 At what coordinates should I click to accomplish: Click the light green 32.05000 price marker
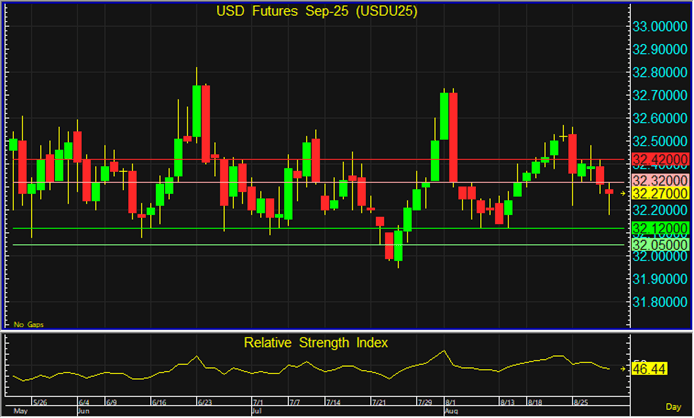[x=658, y=244]
